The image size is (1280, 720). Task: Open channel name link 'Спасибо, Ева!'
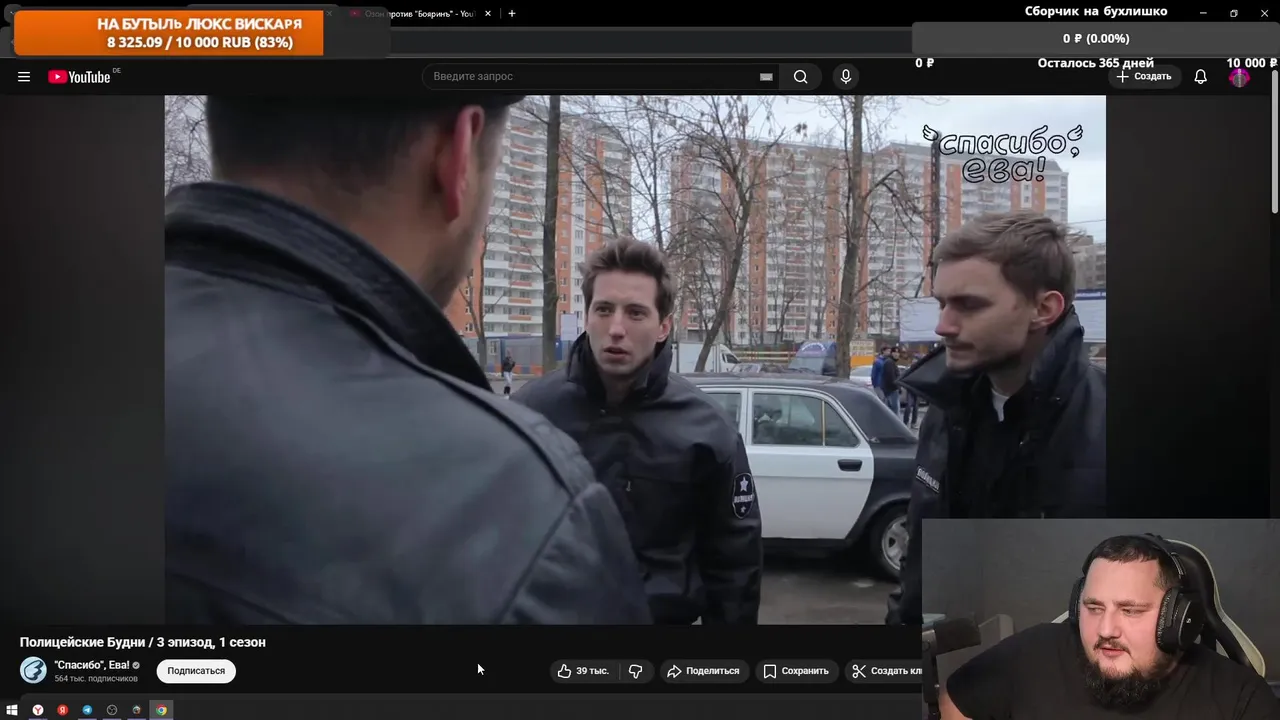92,665
